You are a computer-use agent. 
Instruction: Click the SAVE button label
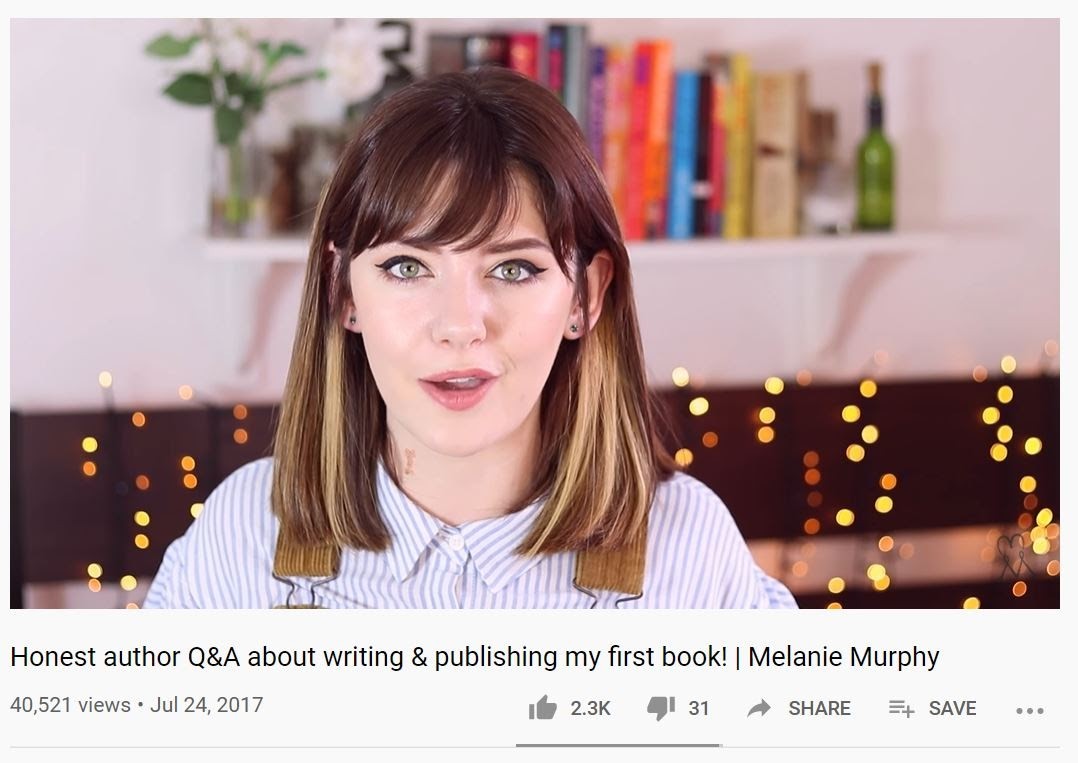(952, 708)
